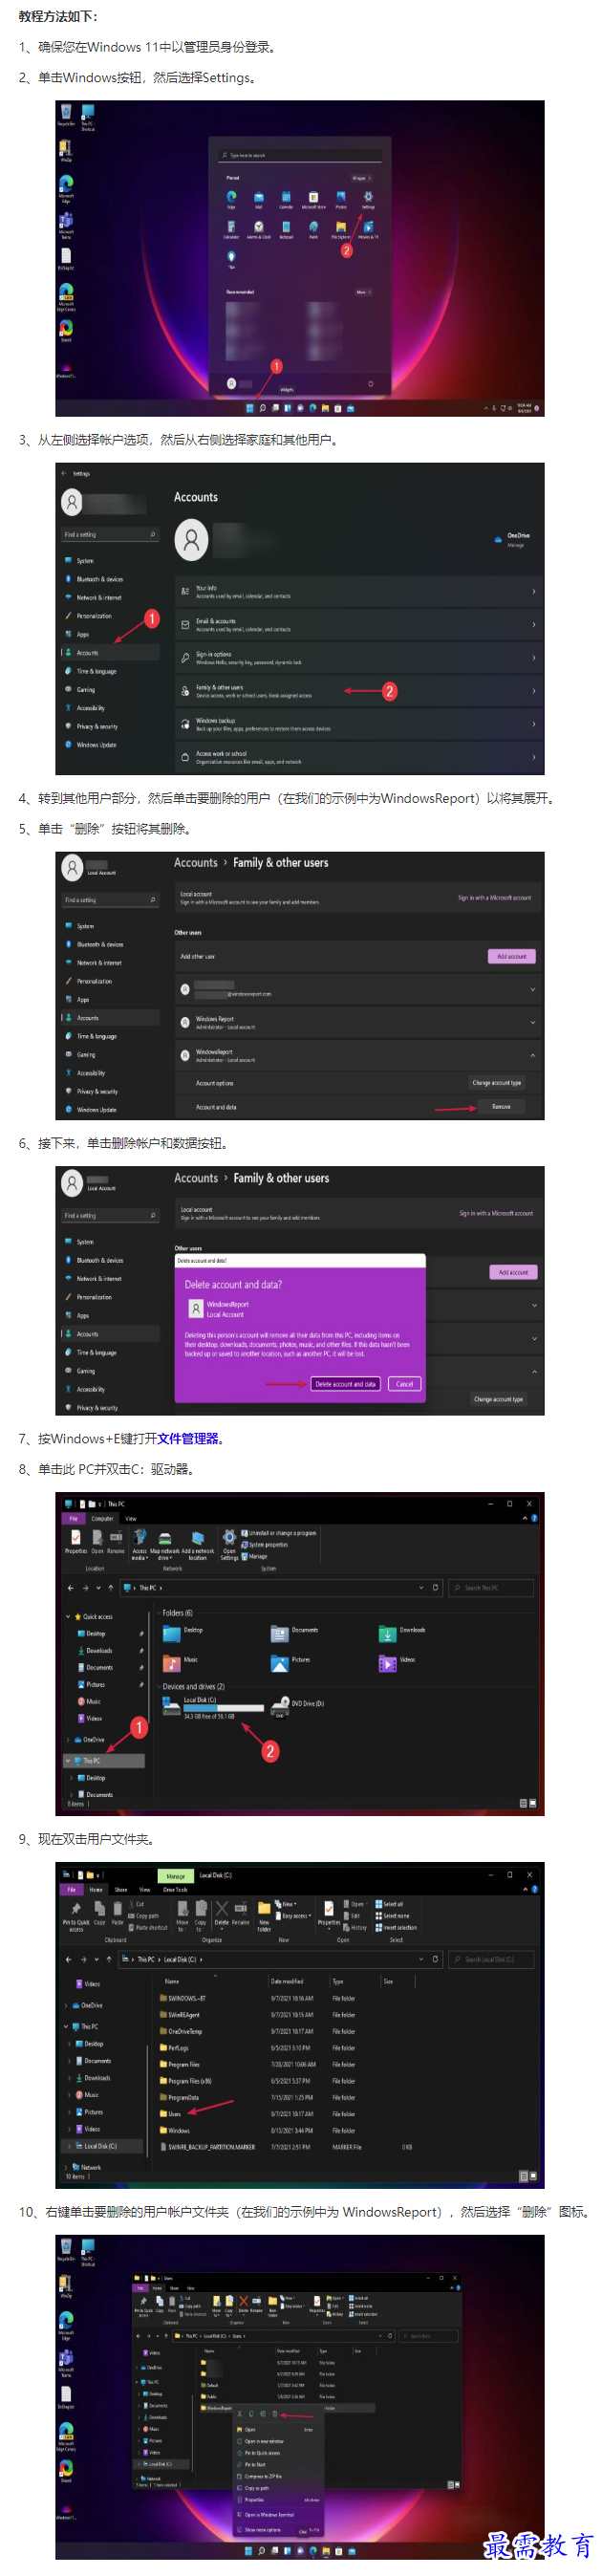This screenshot has height=2576, width=602.
Task: Sort by Date modified column header
Action: point(287,1981)
